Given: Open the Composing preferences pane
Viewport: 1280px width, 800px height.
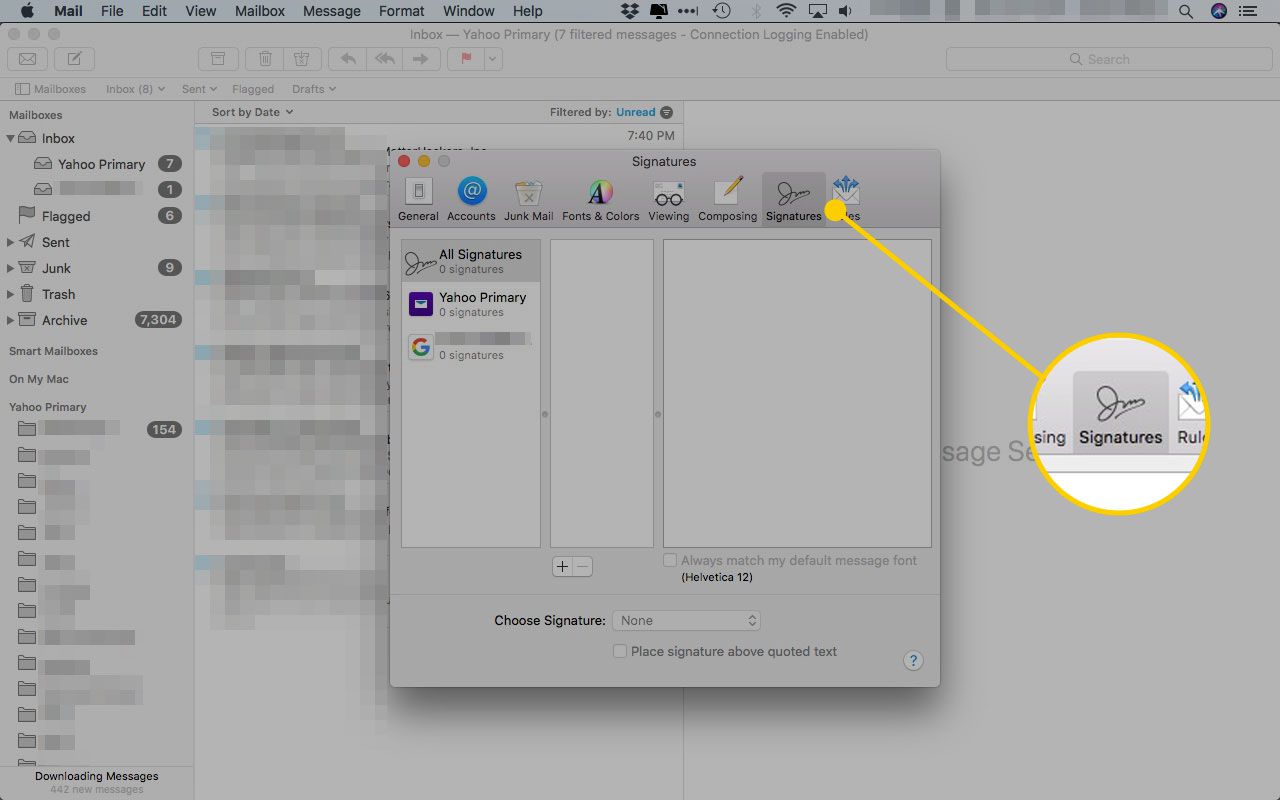Looking at the screenshot, I should (727, 199).
